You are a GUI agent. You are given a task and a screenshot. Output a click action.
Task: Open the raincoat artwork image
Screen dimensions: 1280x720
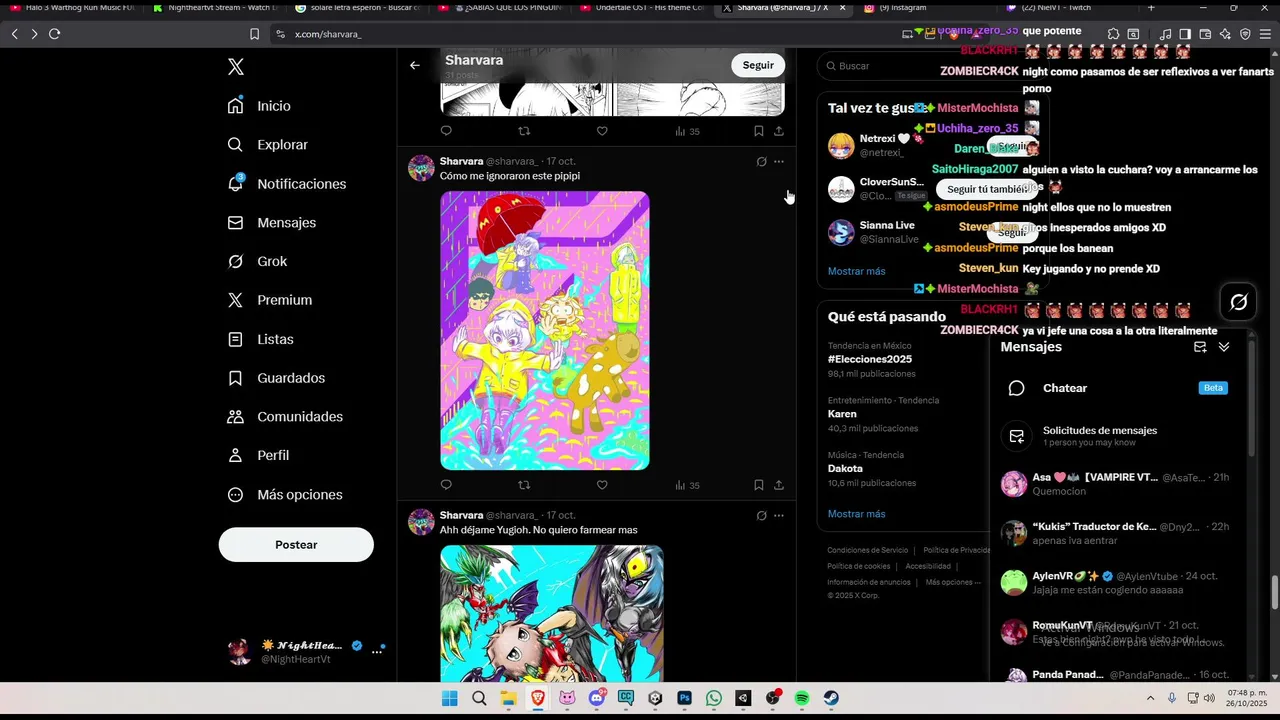coord(545,331)
